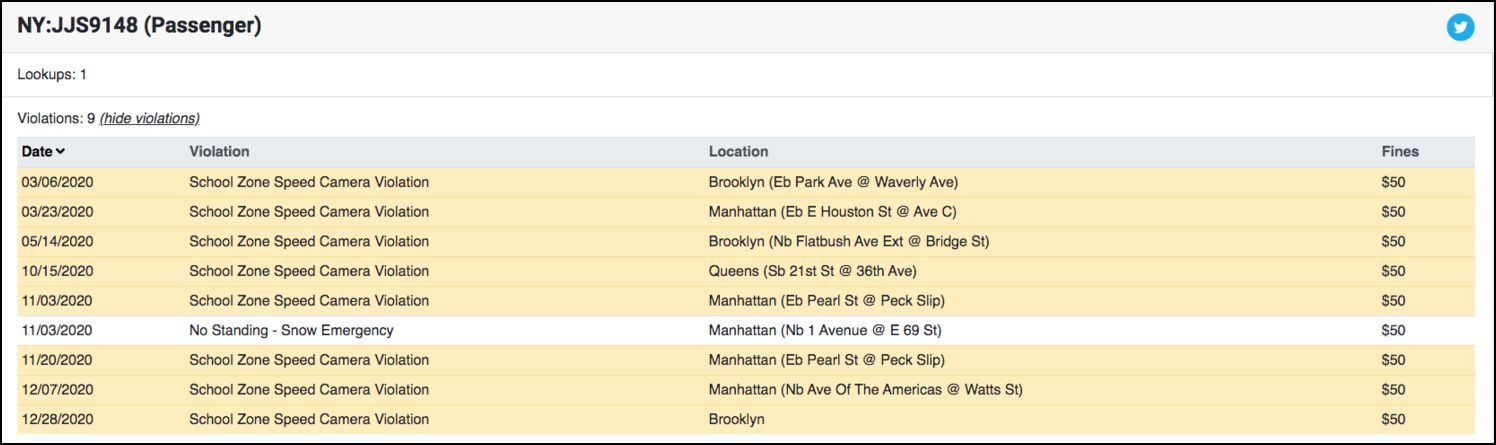
Task: Select the NY:JJS9148 (Passenger) plate heading
Action: coord(139,27)
